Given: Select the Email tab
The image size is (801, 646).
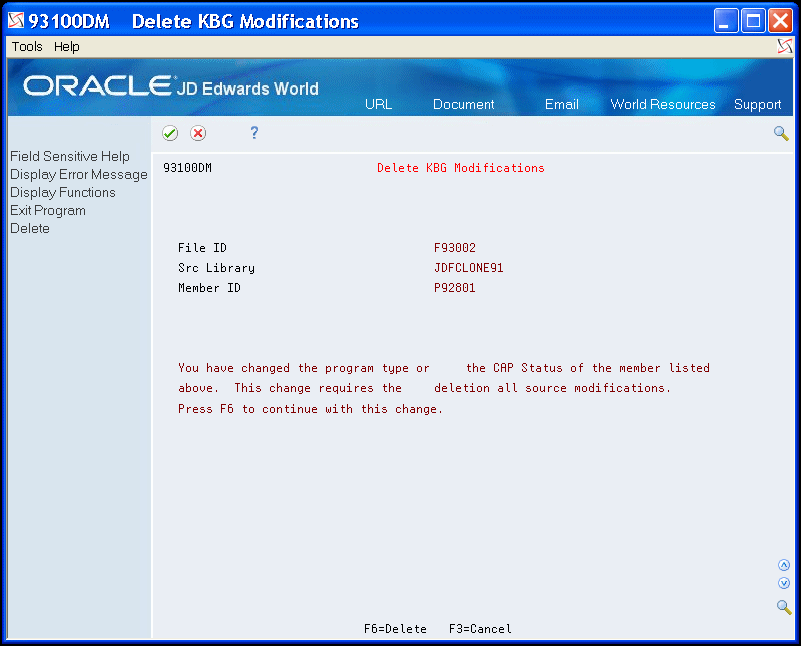Looking at the screenshot, I should (x=561, y=104).
